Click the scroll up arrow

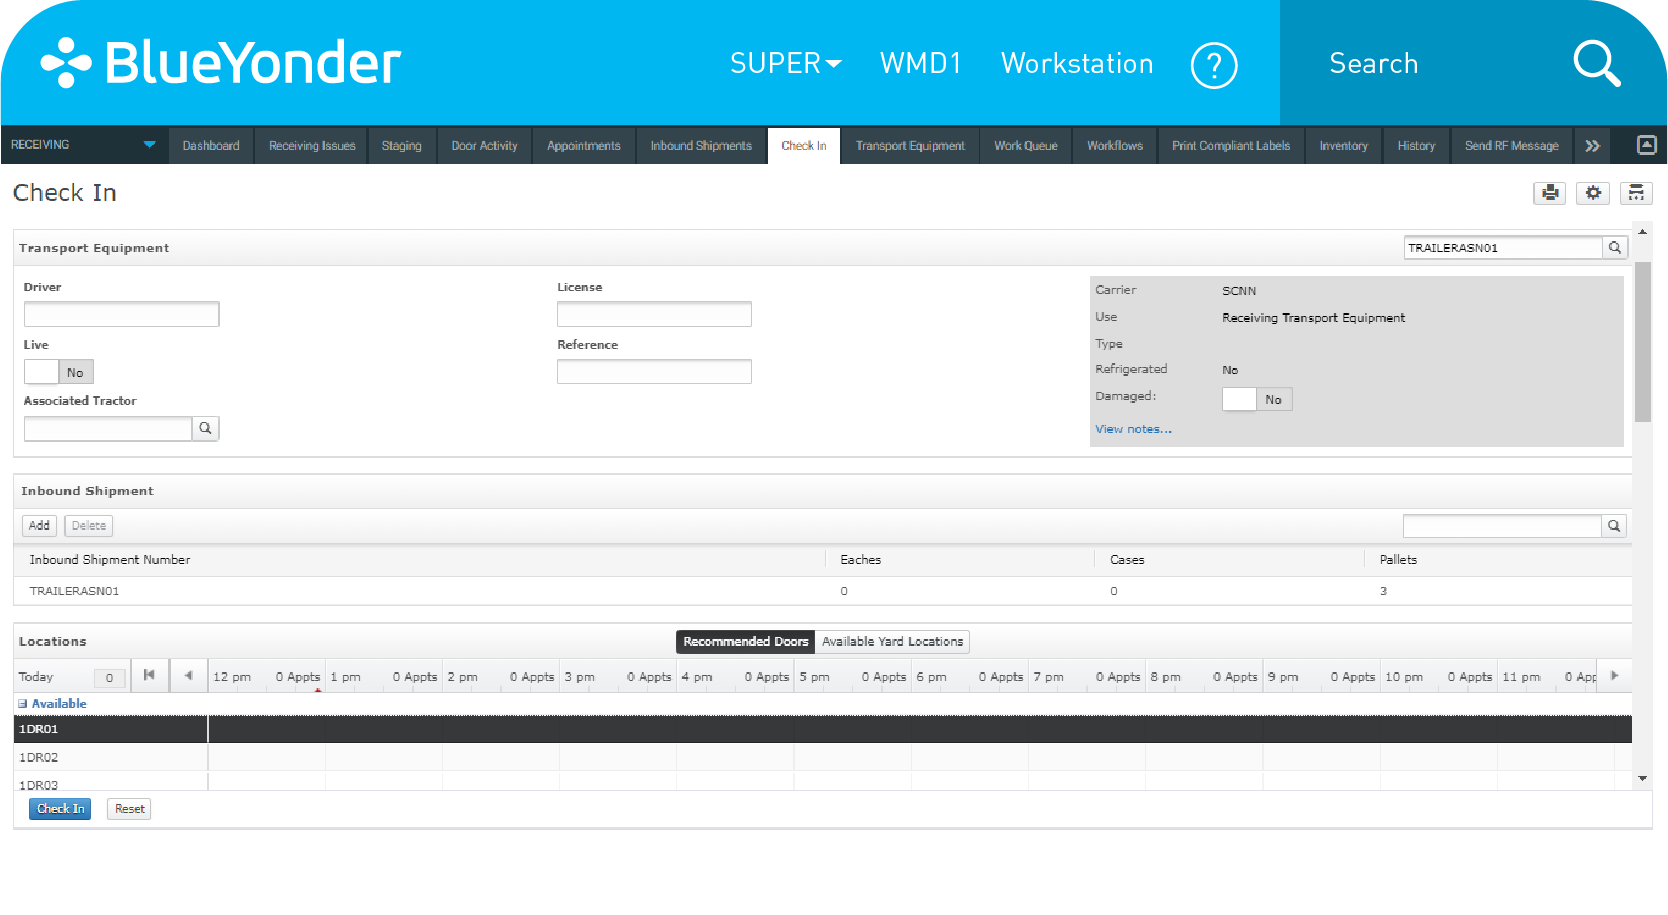[1642, 232]
